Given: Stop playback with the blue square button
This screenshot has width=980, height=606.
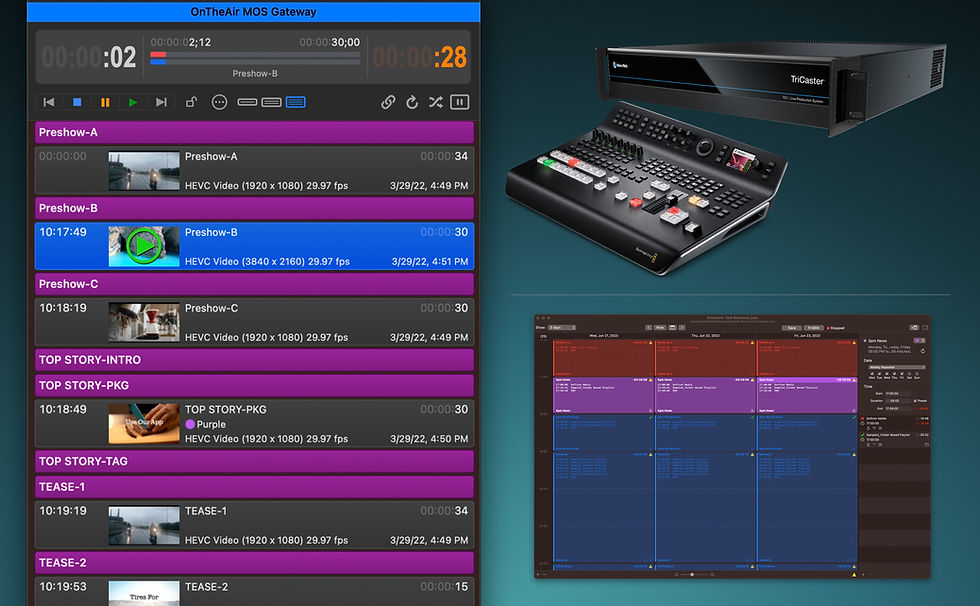Looking at the screenshot, I should pyautogui.click(x=77, y=102).
